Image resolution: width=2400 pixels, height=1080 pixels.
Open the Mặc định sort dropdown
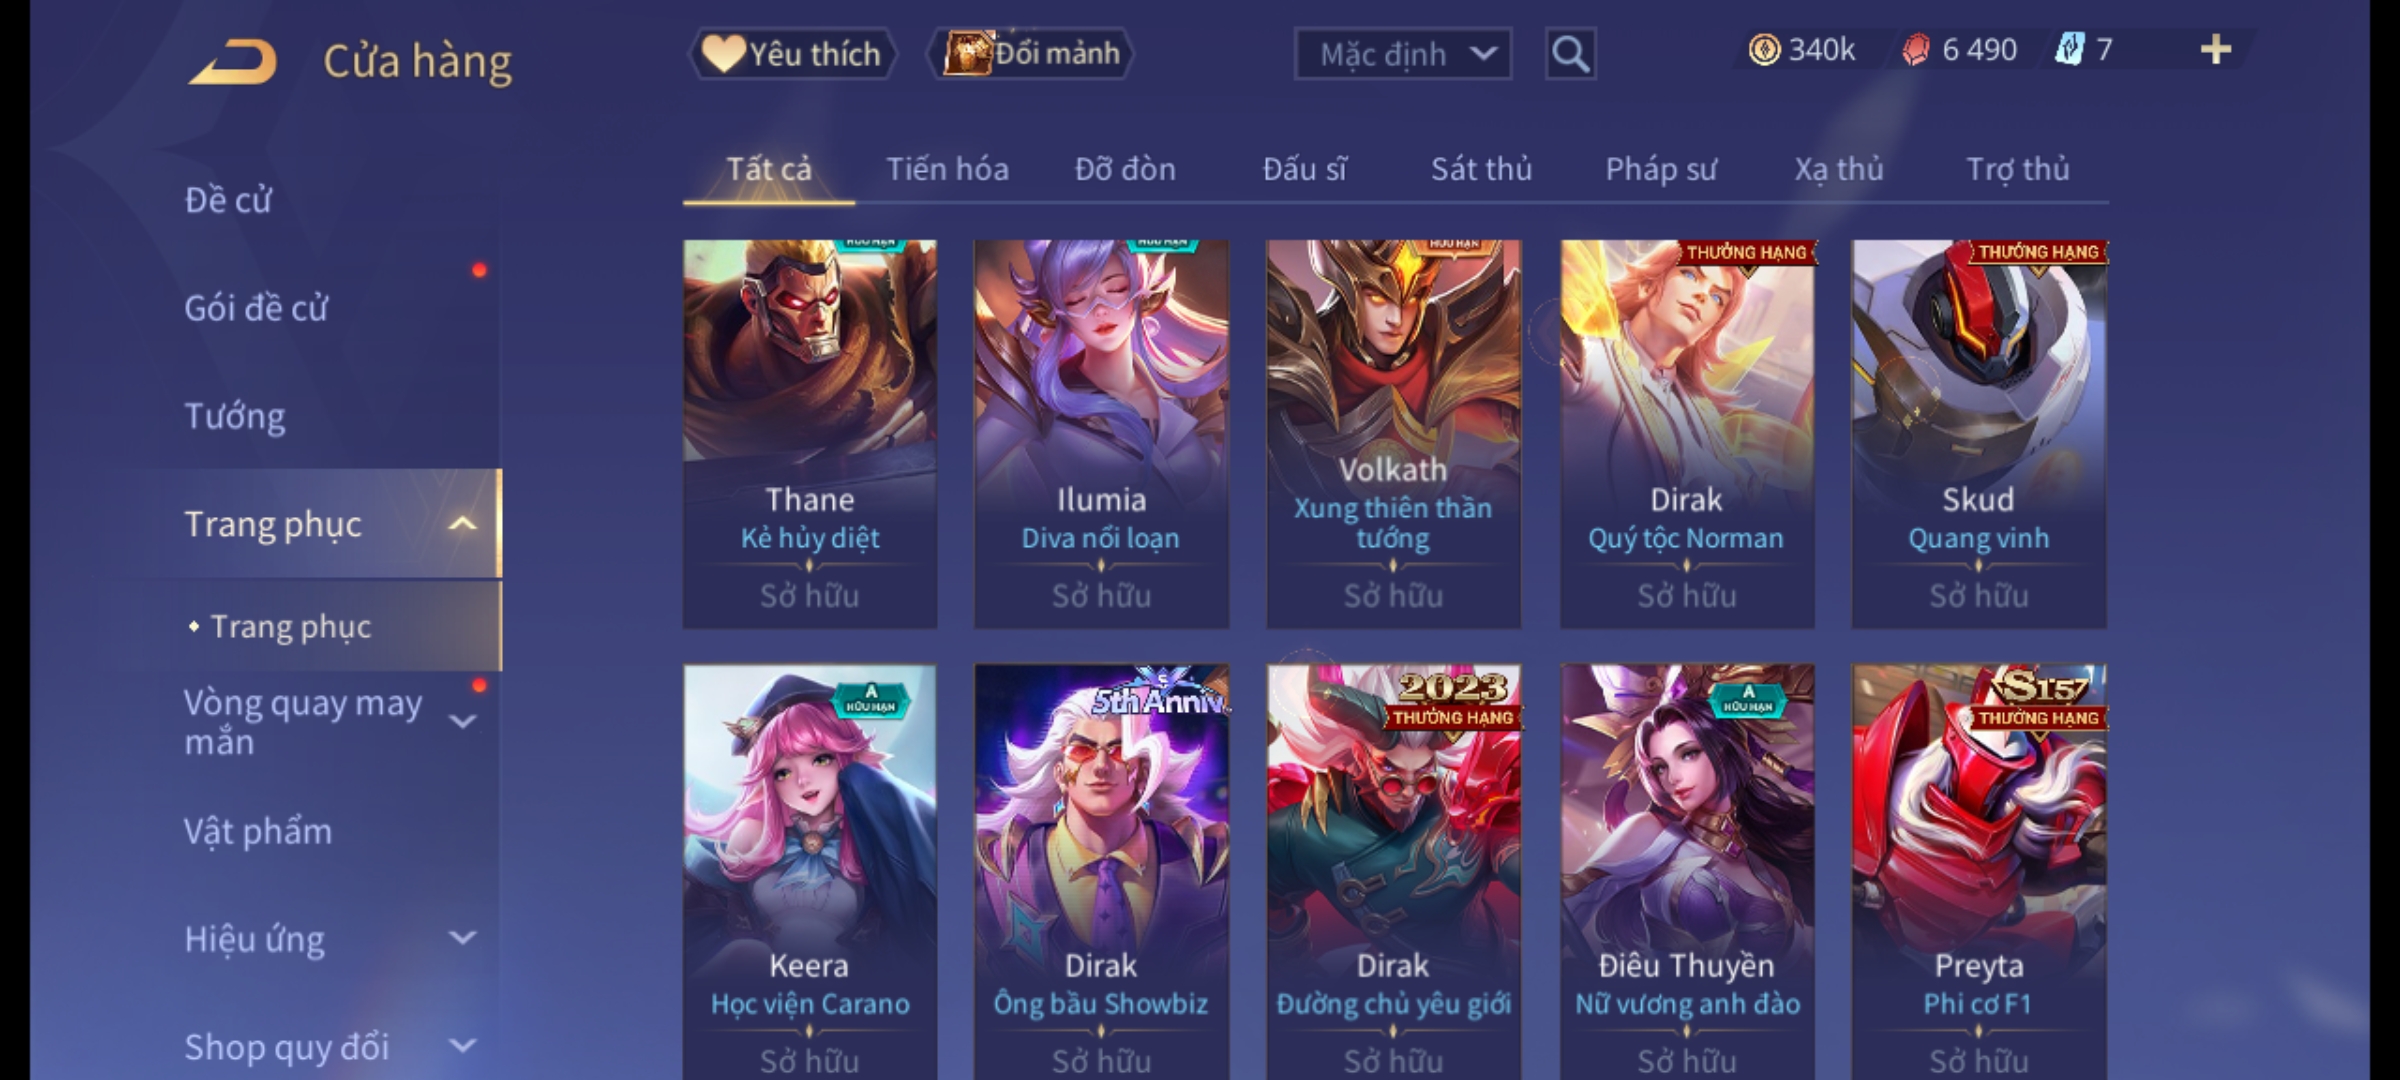click(1402, 54)
